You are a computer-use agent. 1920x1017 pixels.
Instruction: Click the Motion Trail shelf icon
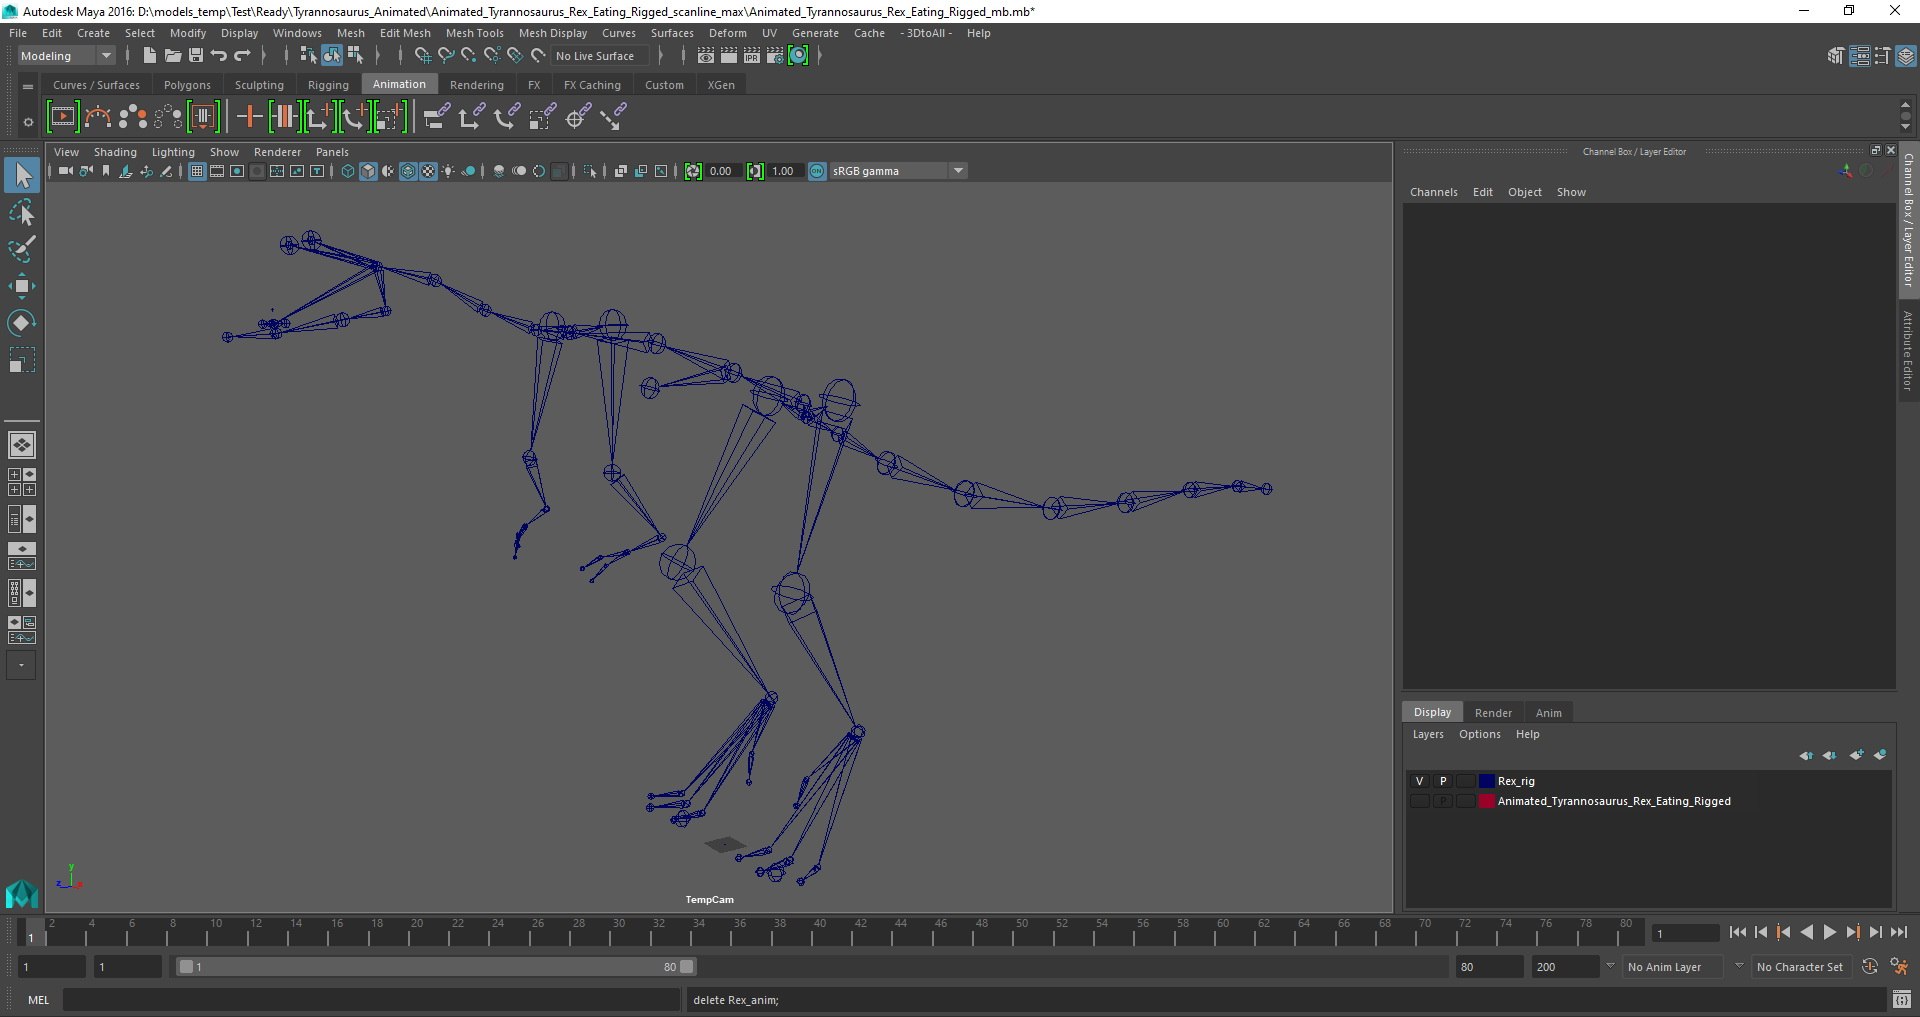click(x=98, y=117)
